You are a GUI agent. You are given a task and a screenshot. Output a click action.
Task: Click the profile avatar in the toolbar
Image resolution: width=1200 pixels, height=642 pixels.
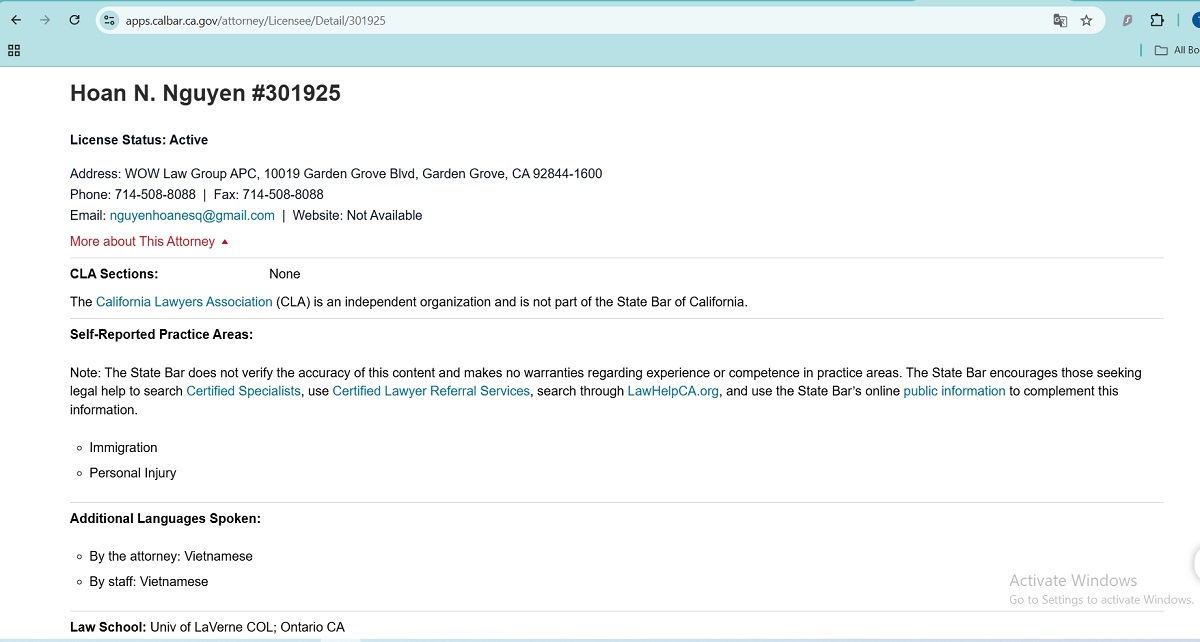1193,20
